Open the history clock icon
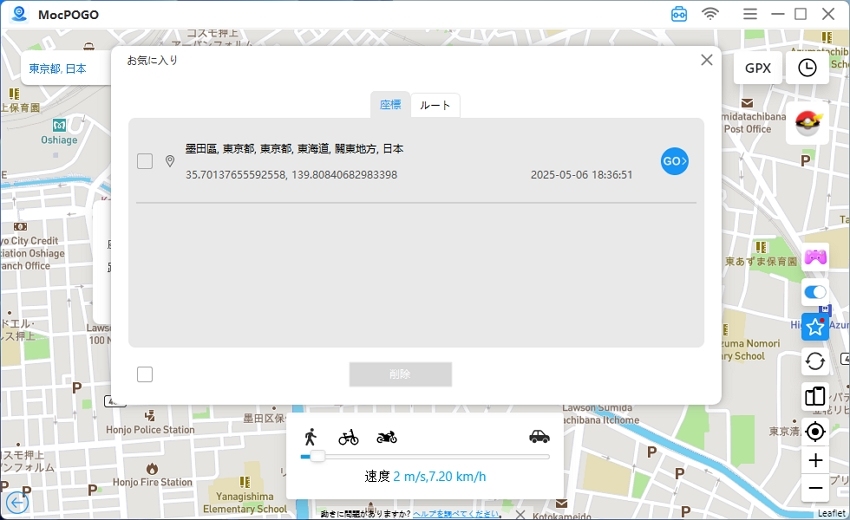Viewport: 850px width, 520px height. pyautogui.click(x=807, y=68)
